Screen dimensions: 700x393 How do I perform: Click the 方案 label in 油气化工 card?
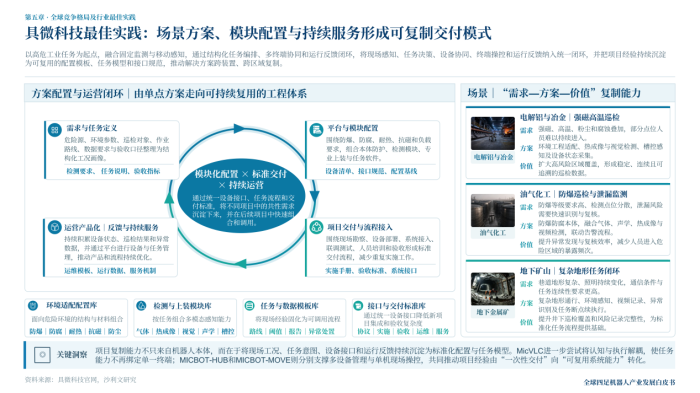click(x=526, y=226)
